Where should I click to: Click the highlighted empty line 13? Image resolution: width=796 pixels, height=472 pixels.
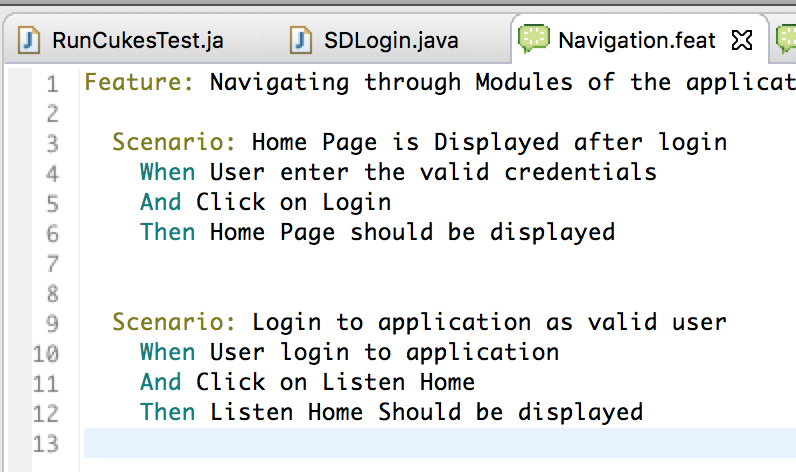point(440,443)
